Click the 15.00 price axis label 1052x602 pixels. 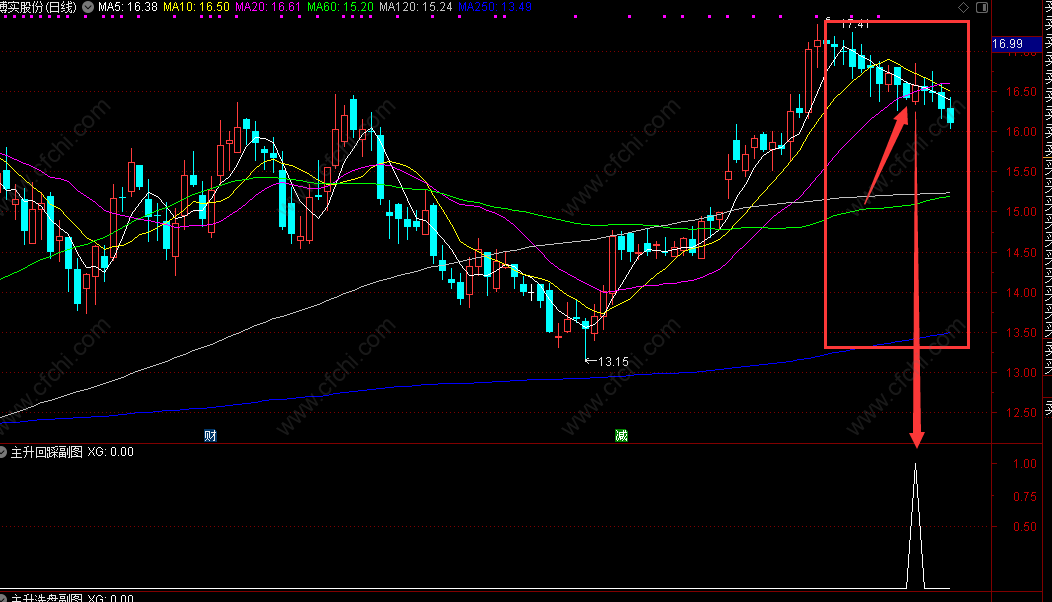point(1020,212)
